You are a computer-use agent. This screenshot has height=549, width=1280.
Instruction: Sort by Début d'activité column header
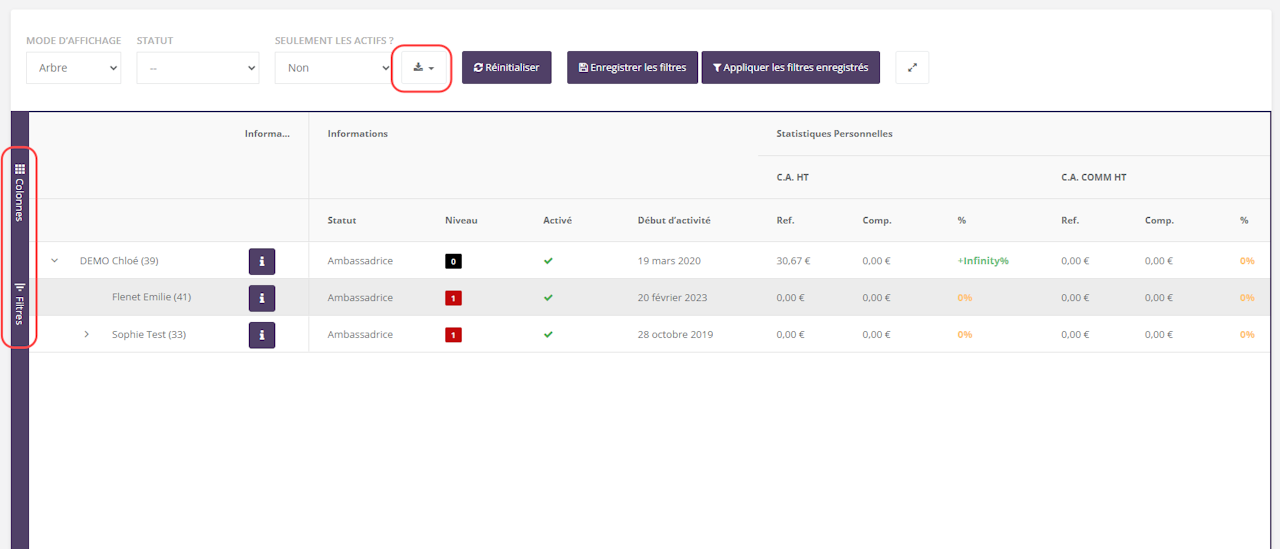[x=676, y=220]
